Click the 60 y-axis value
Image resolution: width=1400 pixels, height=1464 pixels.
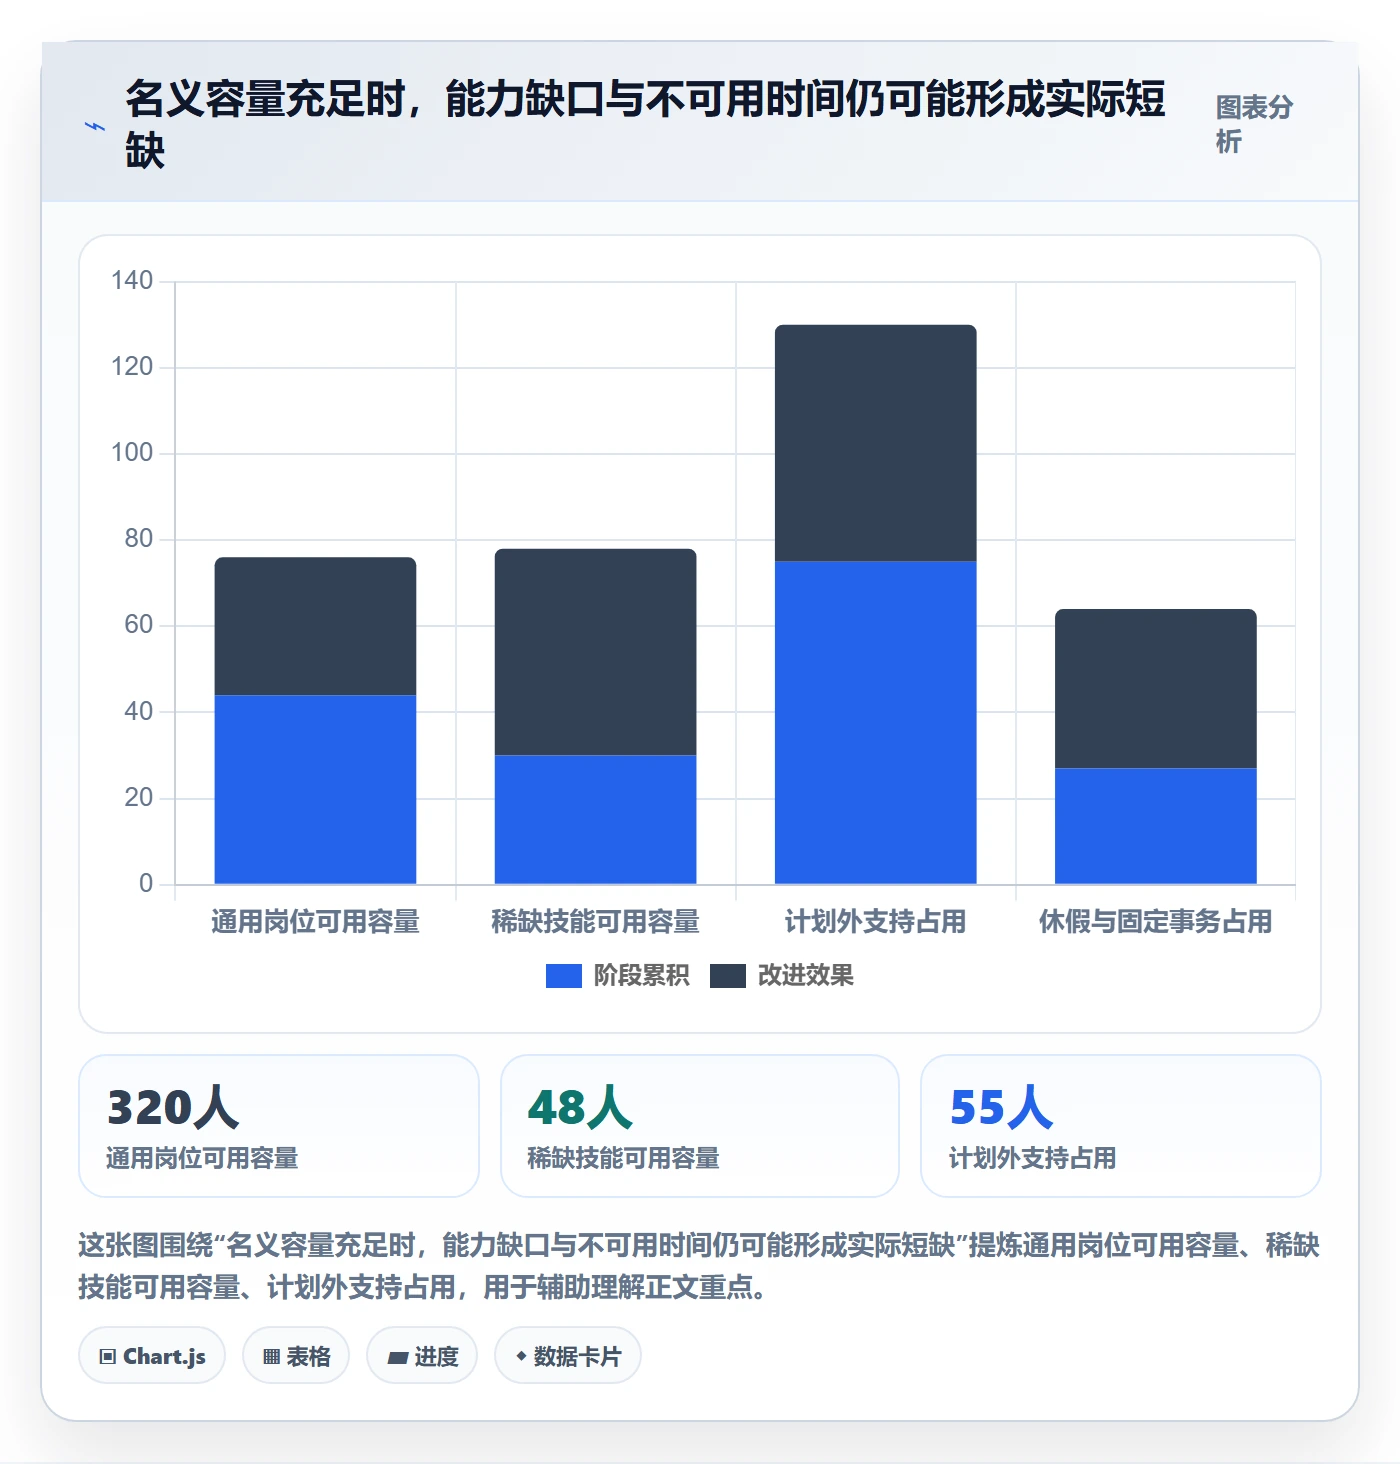(x=139, y=625)
